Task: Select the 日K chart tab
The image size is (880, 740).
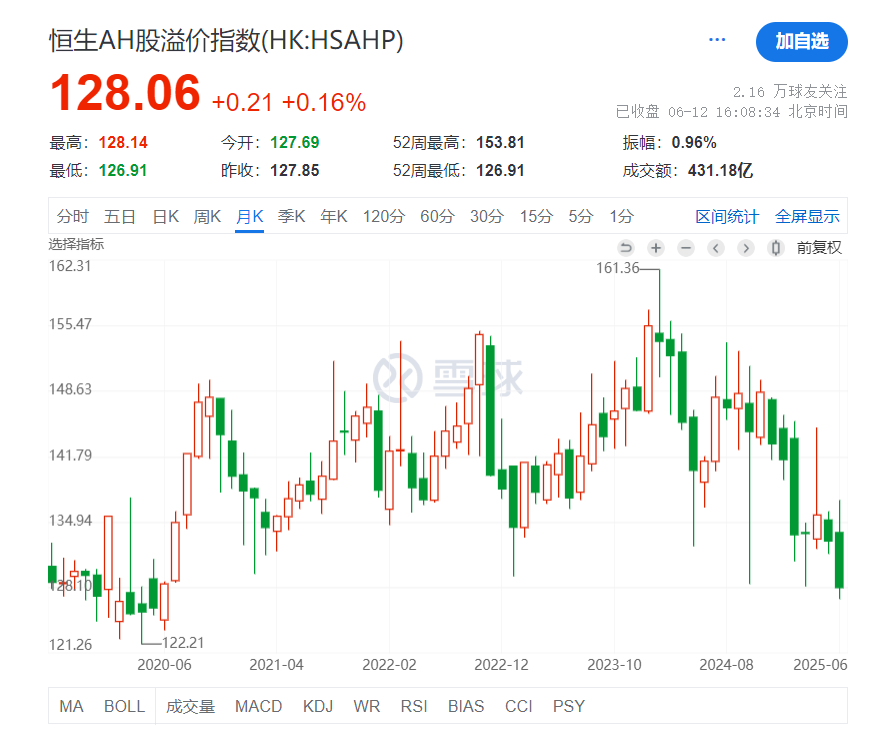Action: (x=166, y=216)
